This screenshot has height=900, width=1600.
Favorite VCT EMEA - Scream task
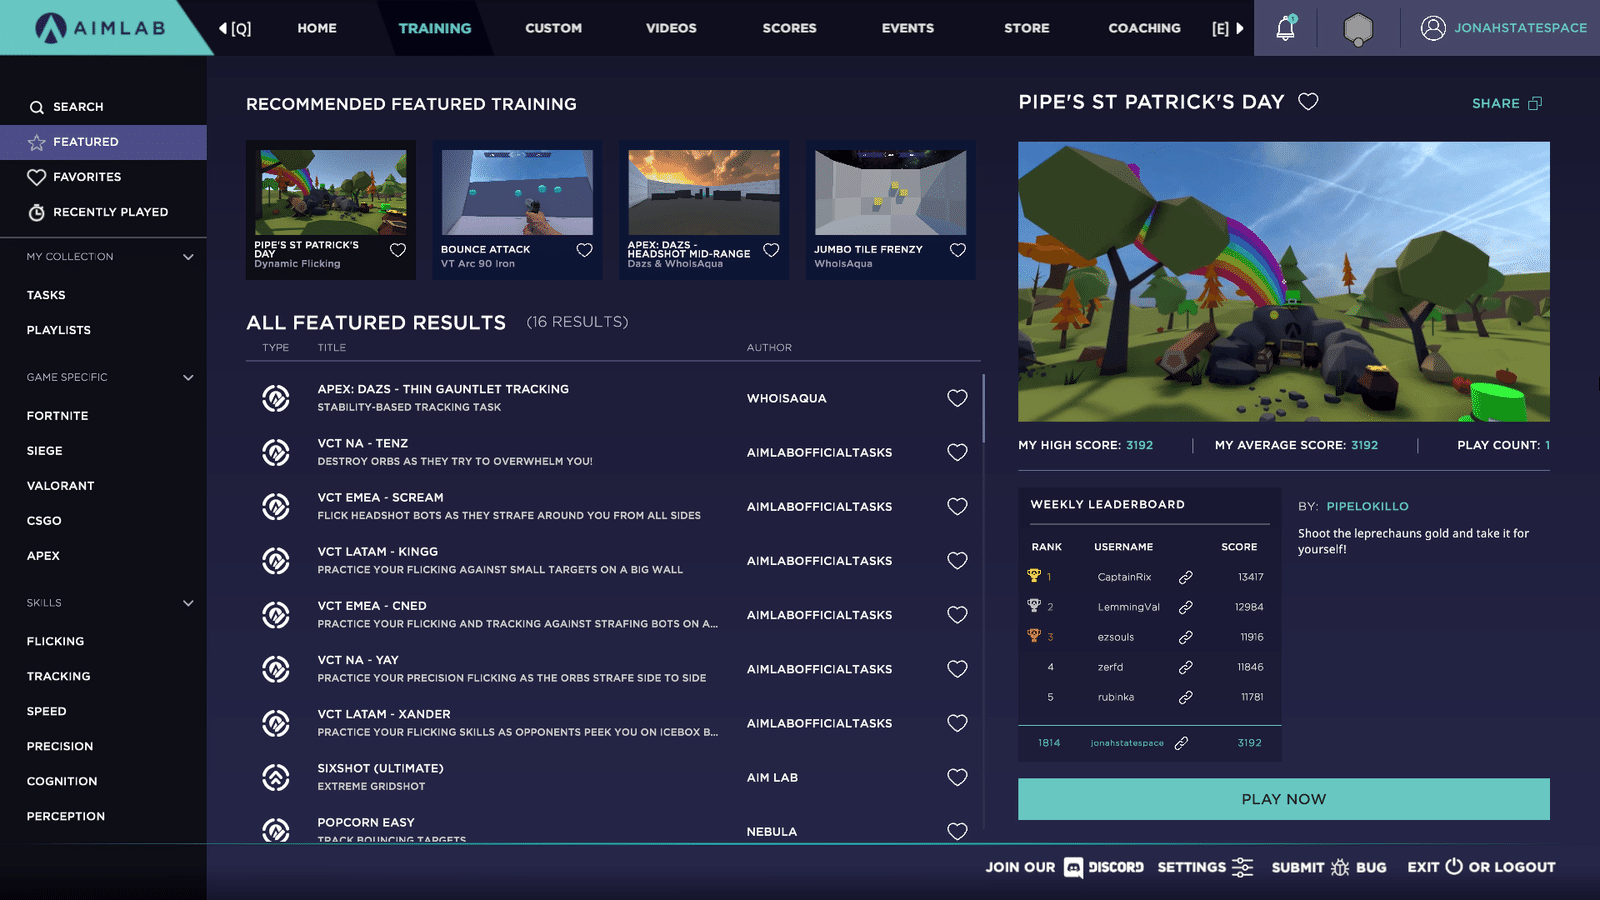(957, 506)
